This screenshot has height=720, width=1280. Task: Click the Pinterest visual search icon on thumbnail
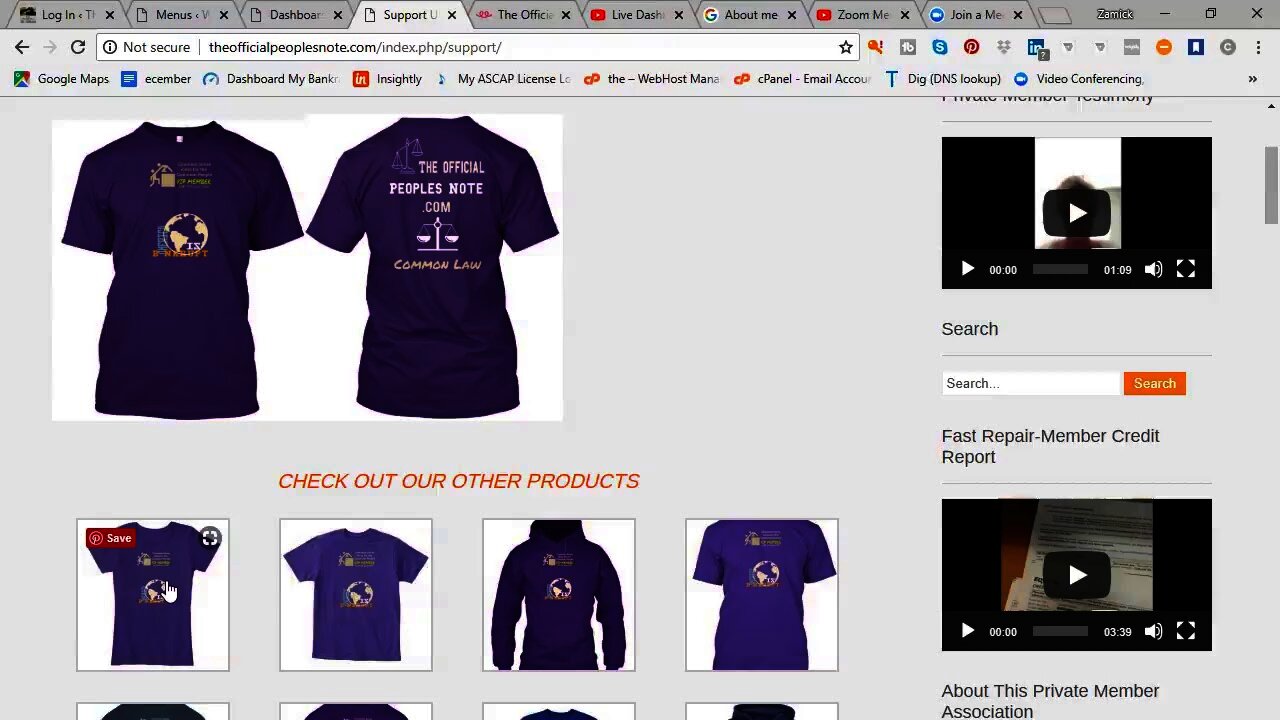click(210, 538)
